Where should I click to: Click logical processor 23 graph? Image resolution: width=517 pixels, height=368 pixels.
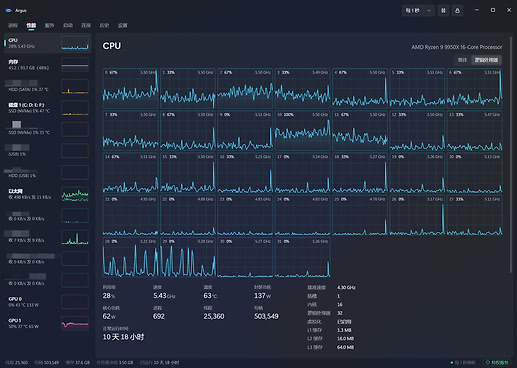click(x=245, y=215)
